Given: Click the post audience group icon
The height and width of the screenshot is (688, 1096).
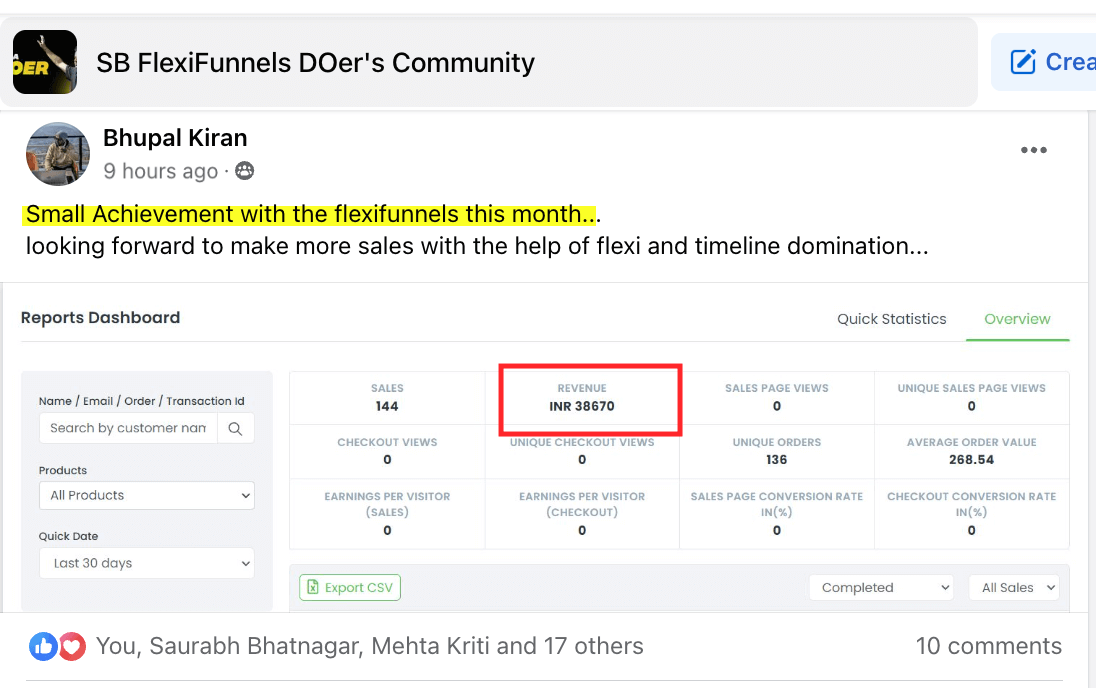Looking at the screenshot, I should [244, 171].
